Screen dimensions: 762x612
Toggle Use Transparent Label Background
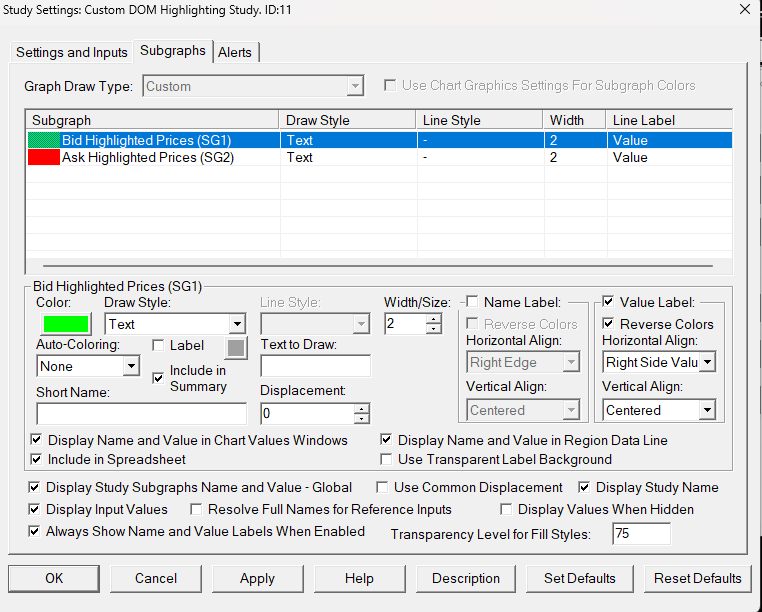pyautogui.click(x=387, y=459)
